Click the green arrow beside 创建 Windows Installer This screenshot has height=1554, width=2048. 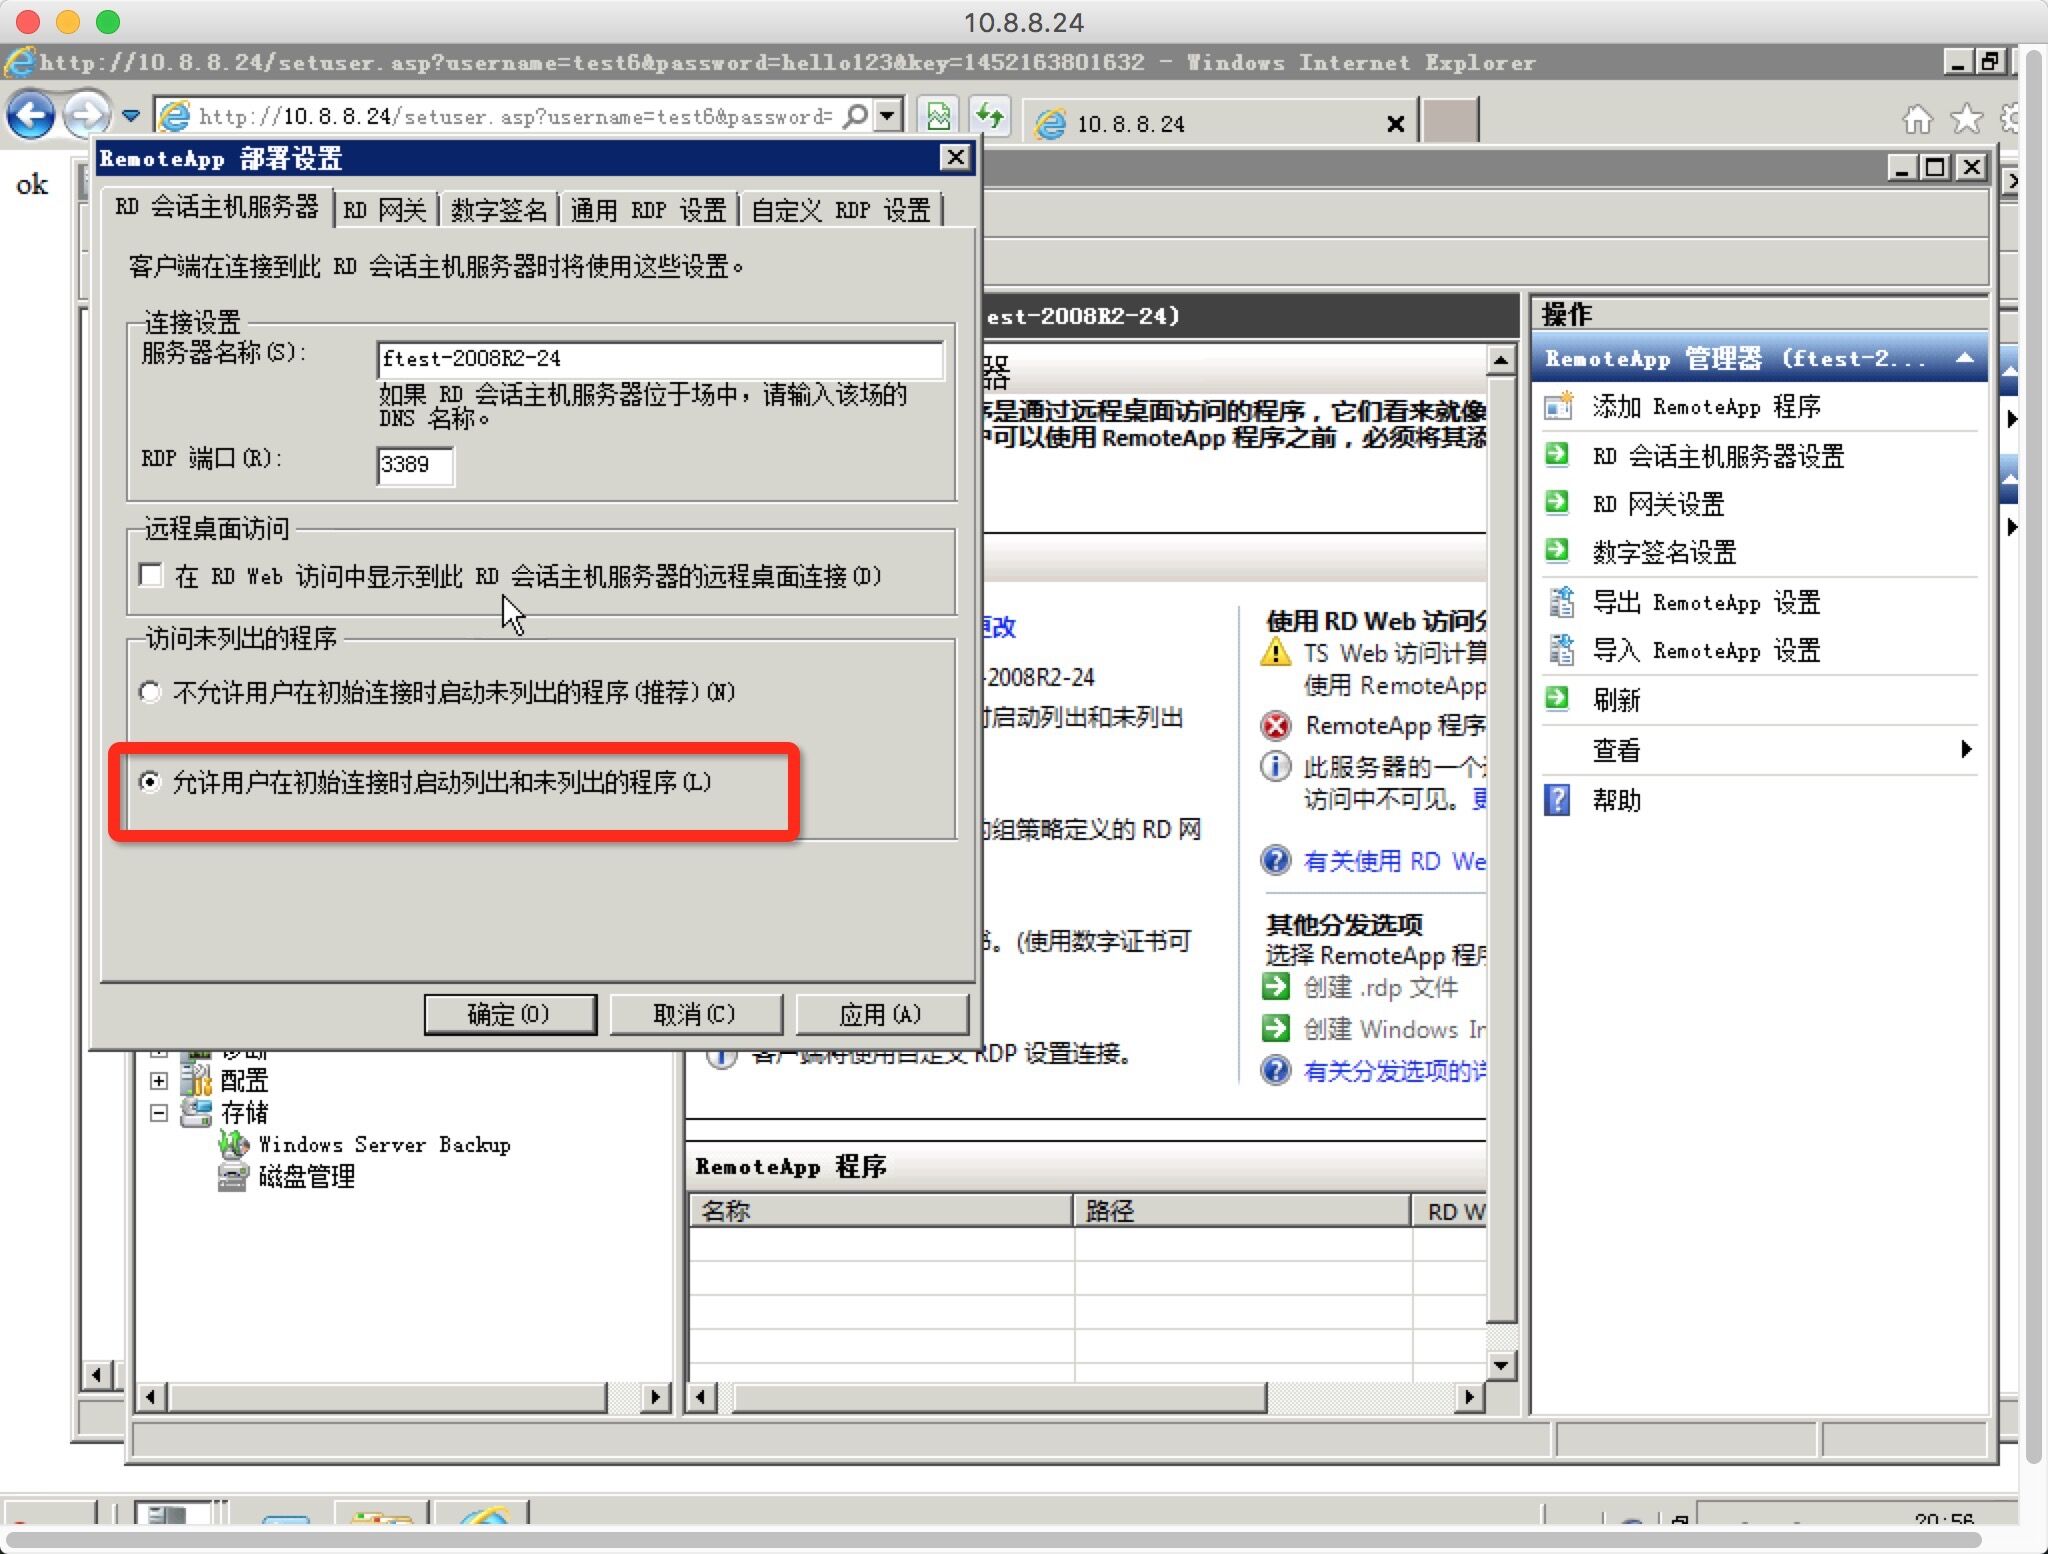pos(1276,1028)
